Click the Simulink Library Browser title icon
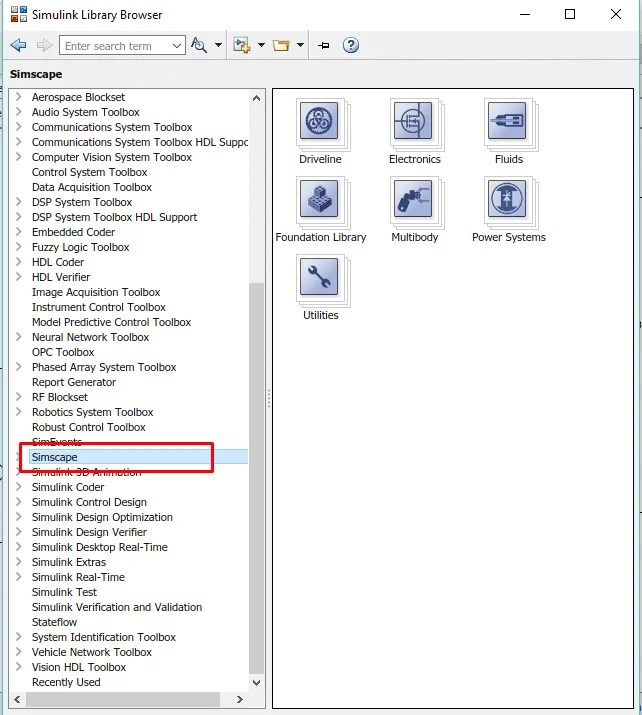The height and width of the screenshot is (715, 642). tap(19, 15)
